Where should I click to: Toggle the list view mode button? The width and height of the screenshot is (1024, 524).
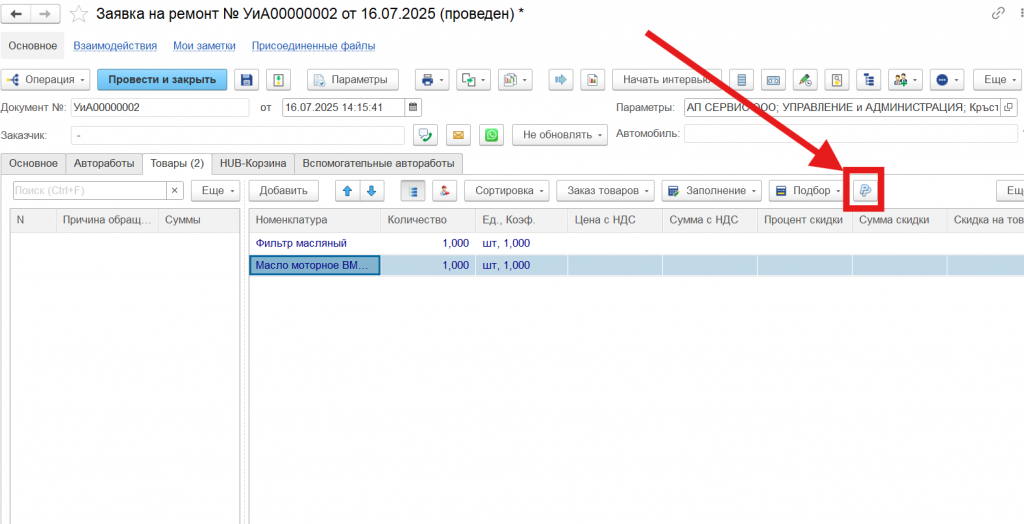(413, 190)
